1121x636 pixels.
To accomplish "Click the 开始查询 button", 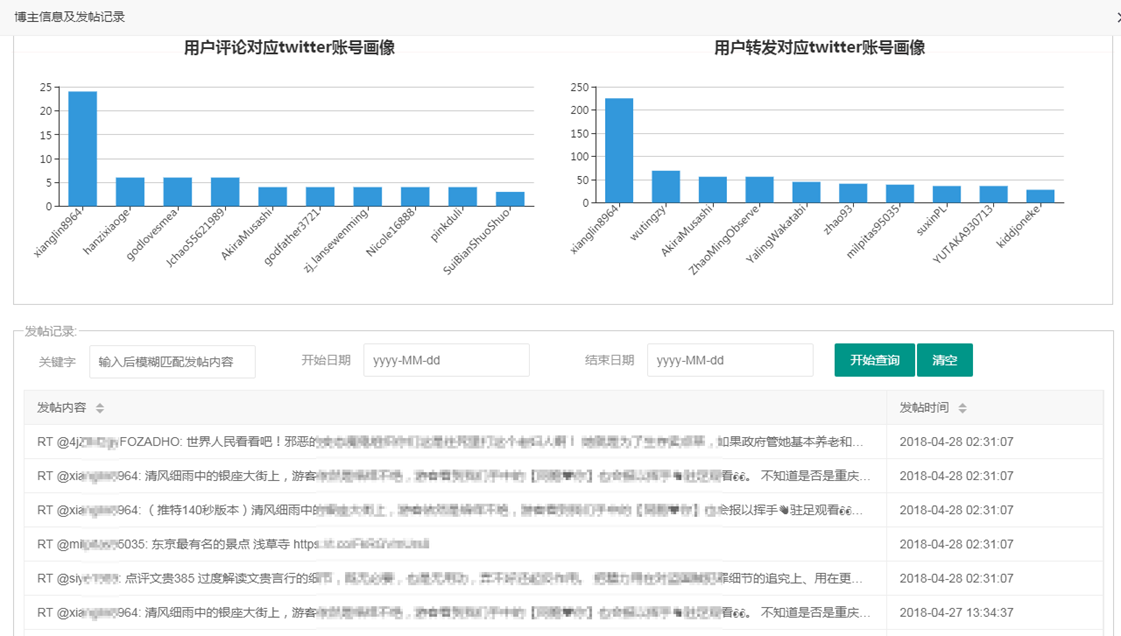I will [874, 360].
